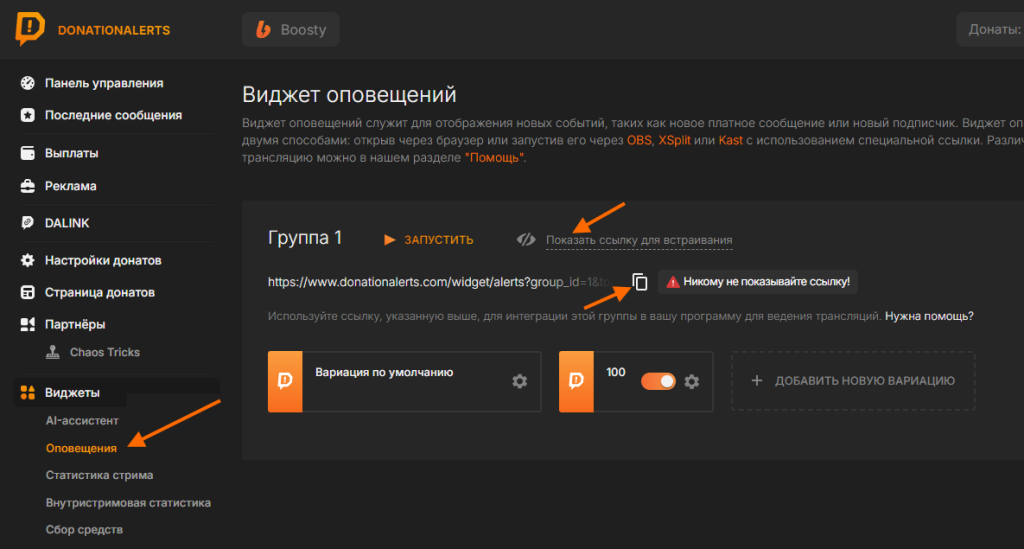
Task: Click the wallet icon beside Выплаты
Action: click(x=27, y=153)
